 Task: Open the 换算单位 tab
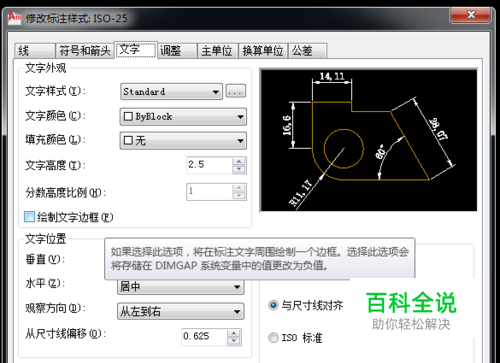[x=263, y=51]
